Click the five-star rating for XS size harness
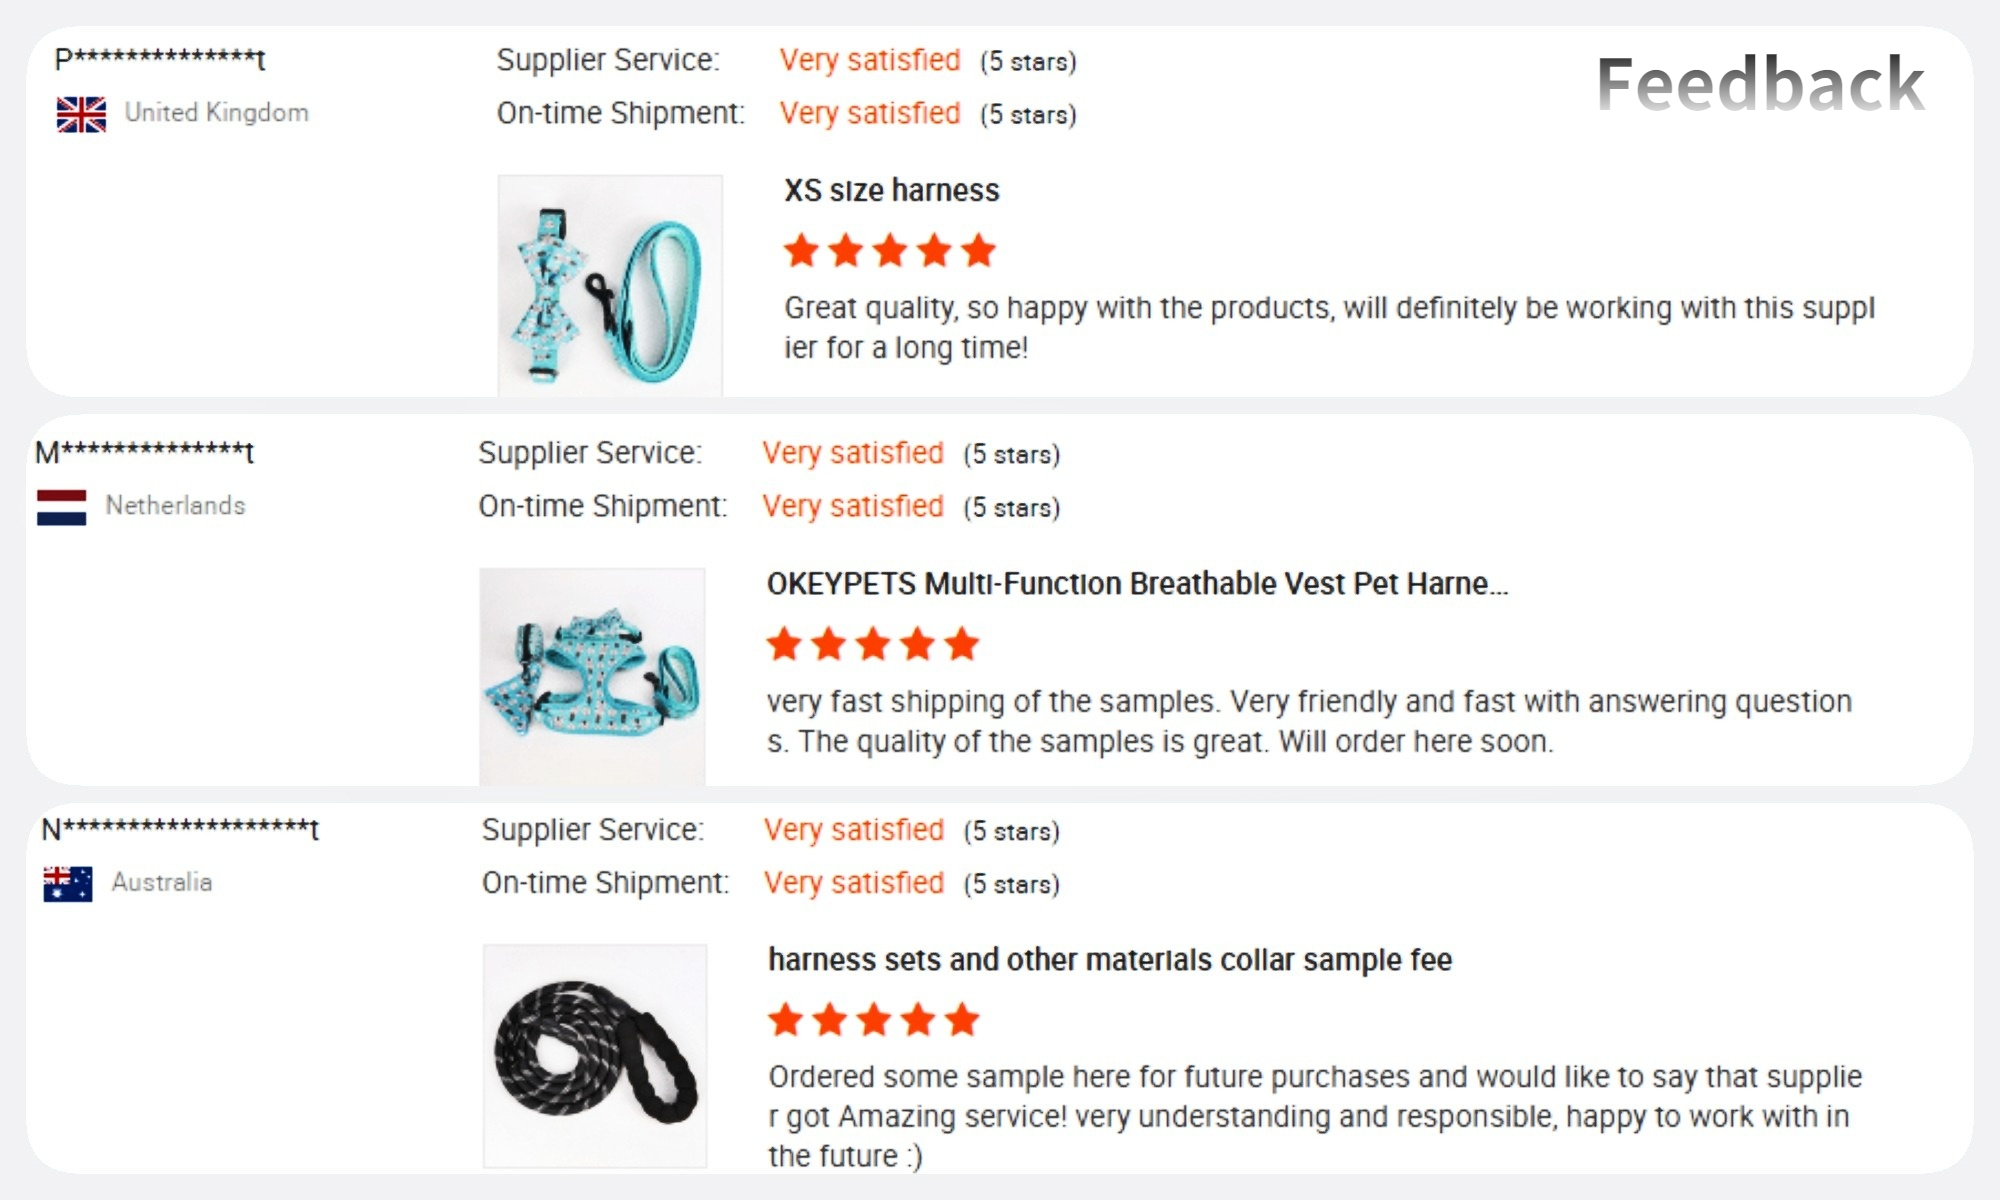This screenshot has width=2000, height=1200. (889, 251)
